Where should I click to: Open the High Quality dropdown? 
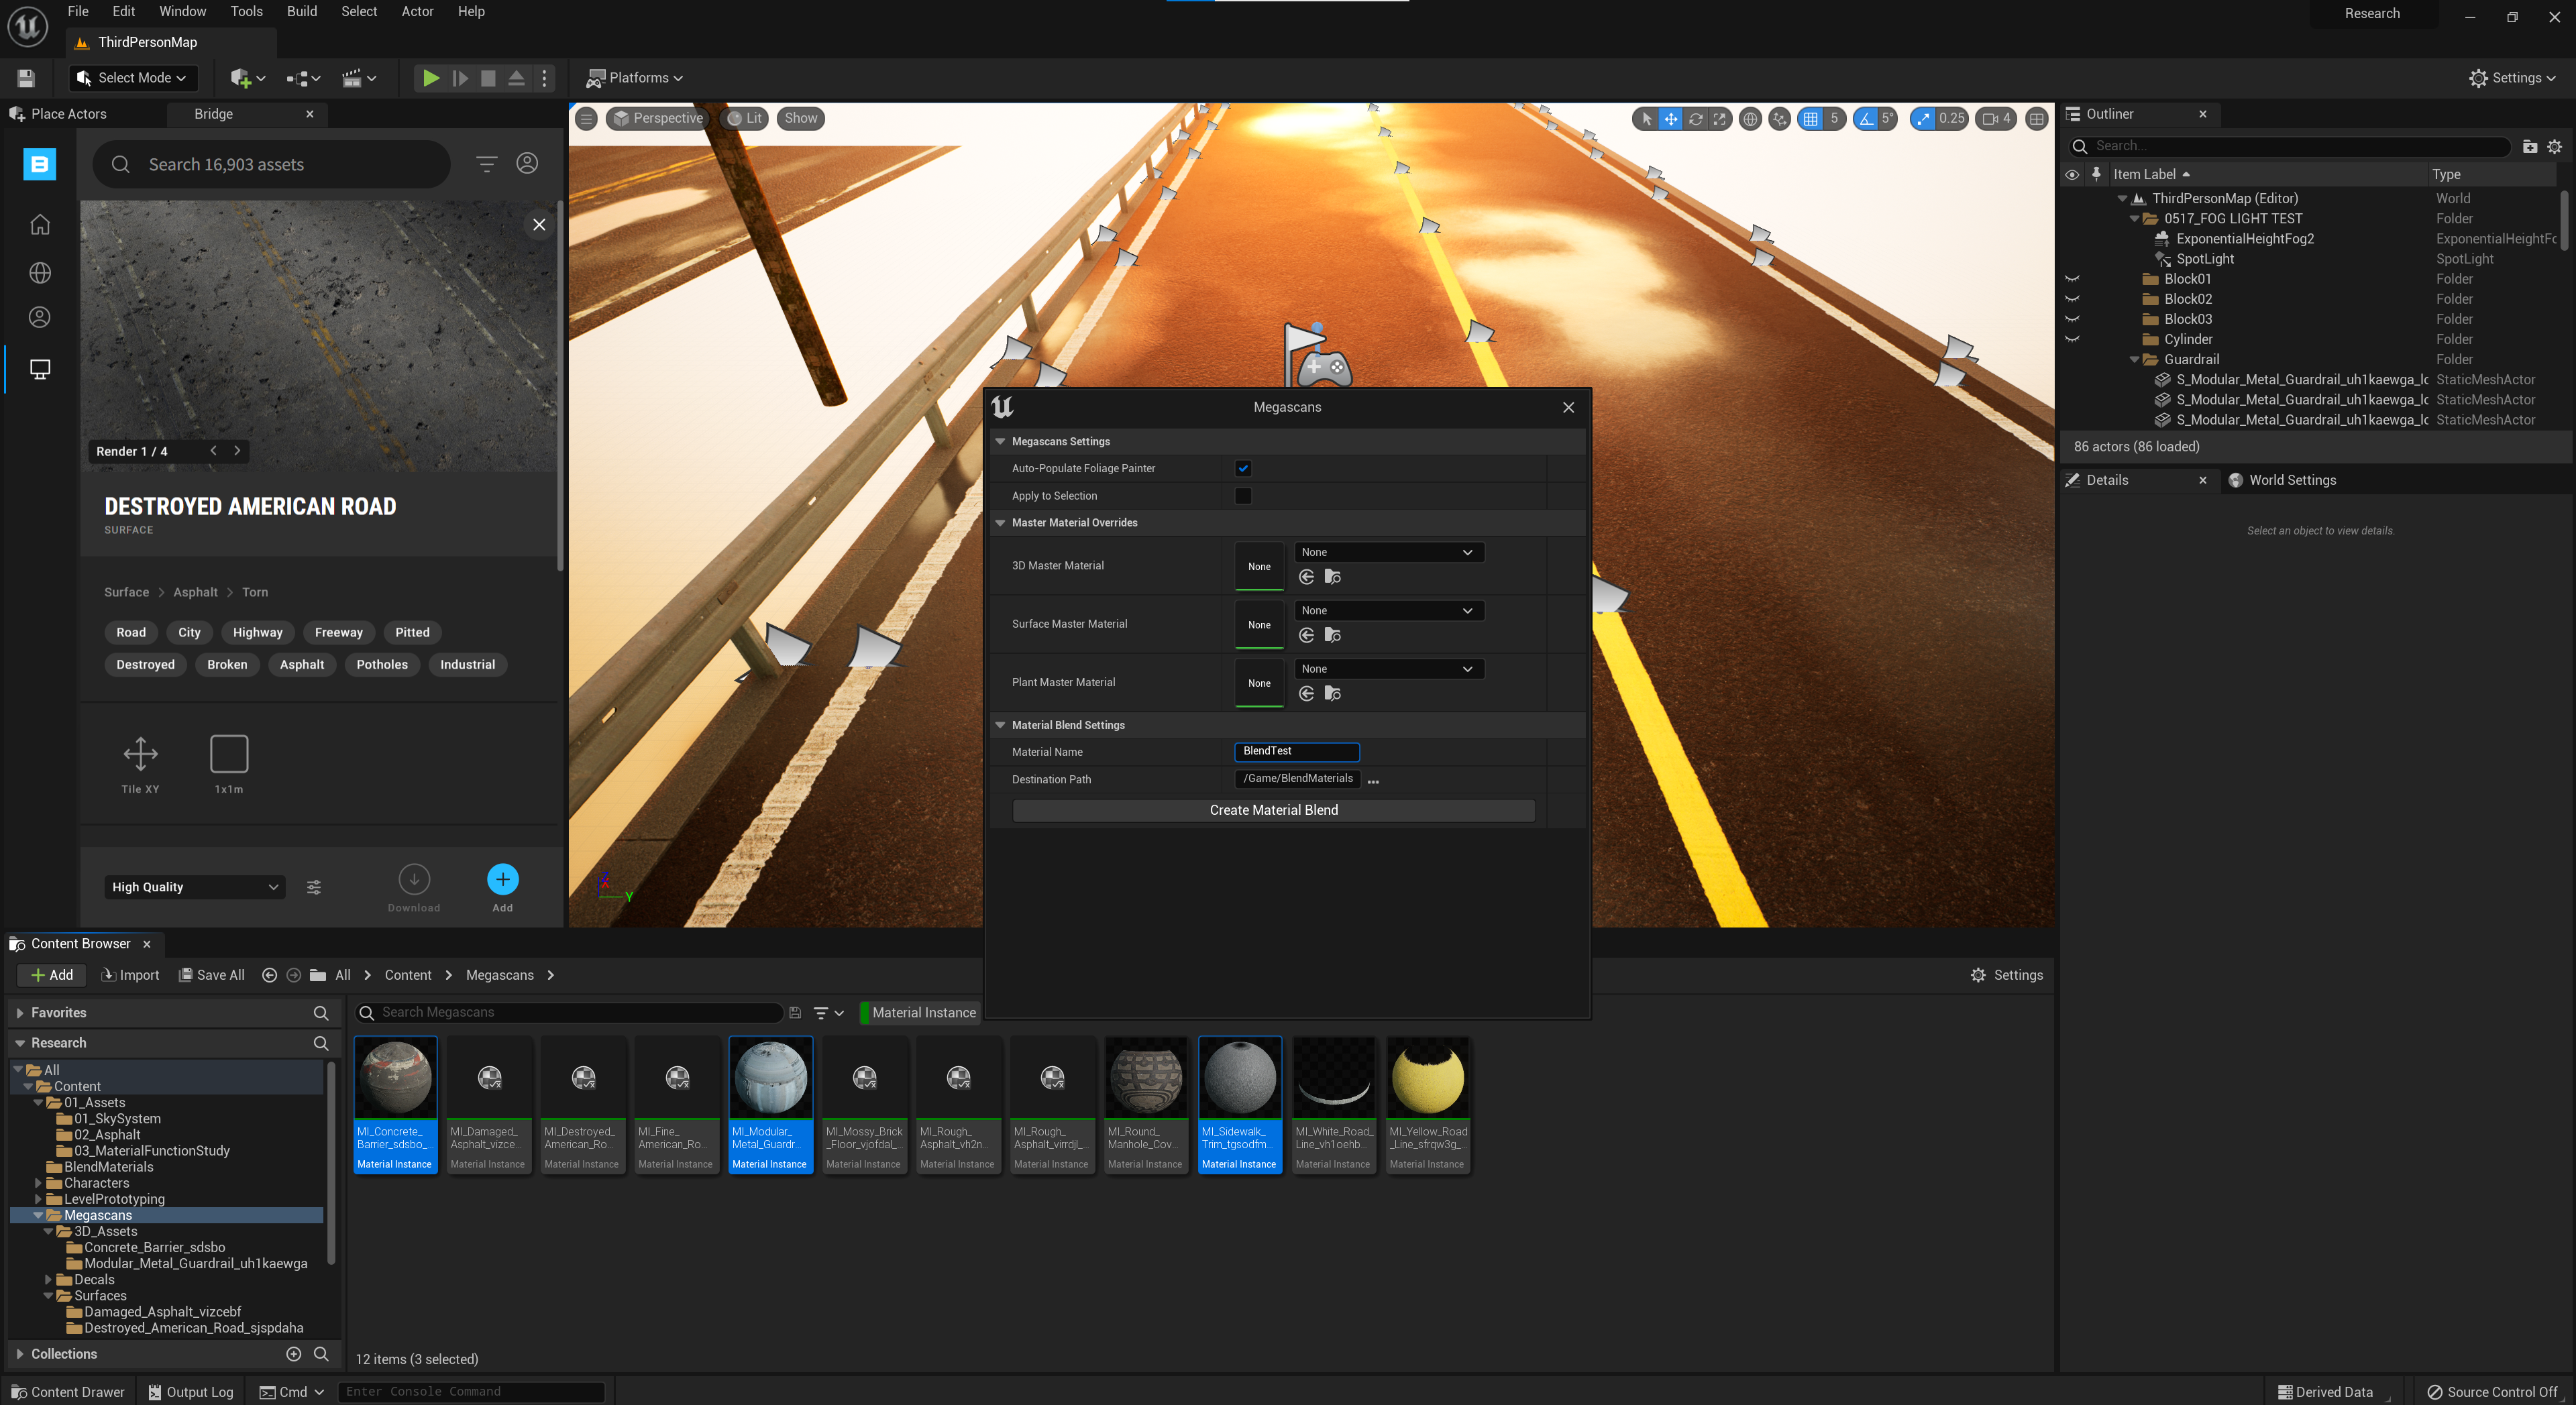click(x=195, y=887)
